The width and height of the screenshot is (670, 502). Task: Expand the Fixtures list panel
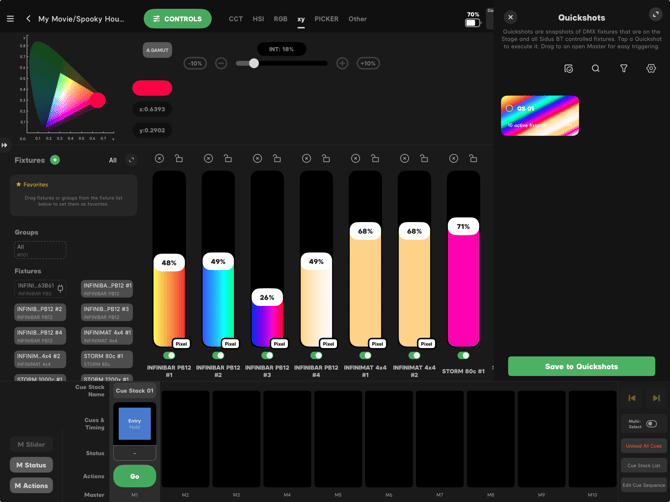tap(131, 160)
